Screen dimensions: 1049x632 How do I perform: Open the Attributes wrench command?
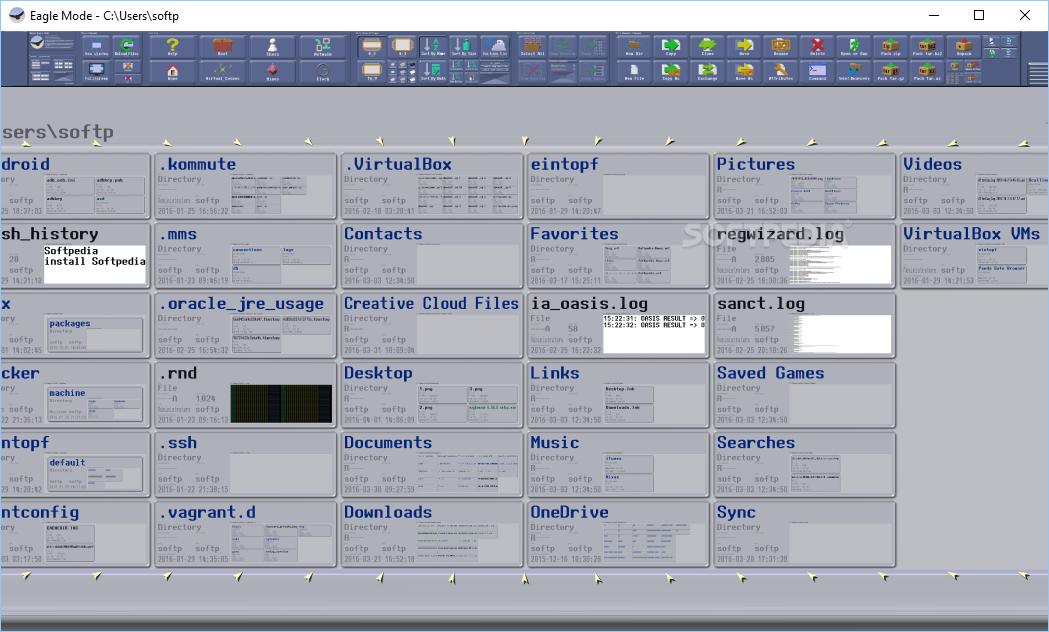[x=781, y=72]
